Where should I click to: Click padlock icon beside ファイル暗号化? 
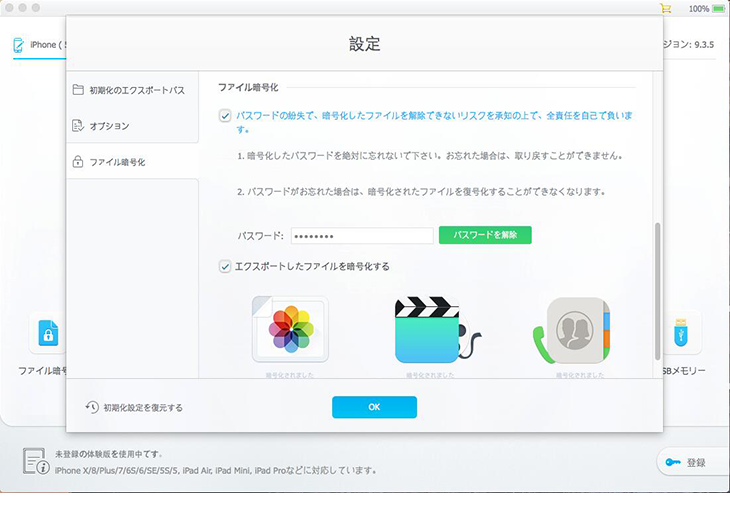[78, 162]
